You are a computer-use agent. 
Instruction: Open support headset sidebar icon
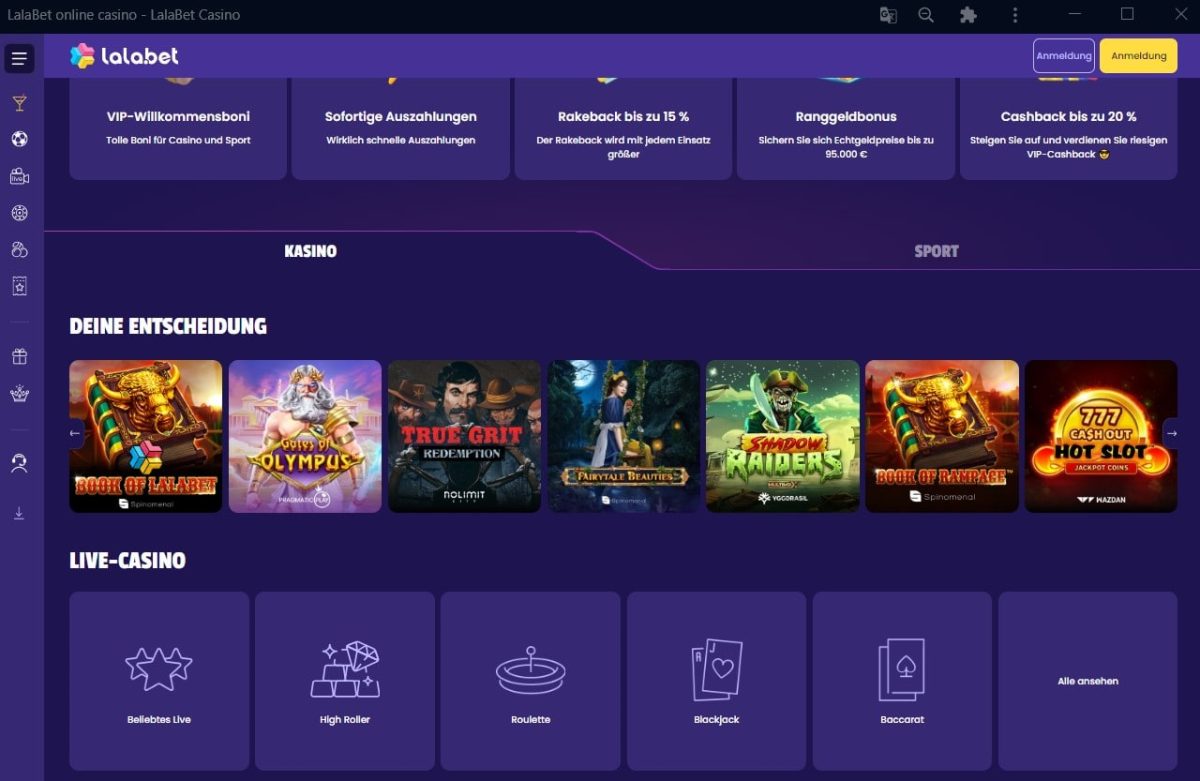coord(19,463)
